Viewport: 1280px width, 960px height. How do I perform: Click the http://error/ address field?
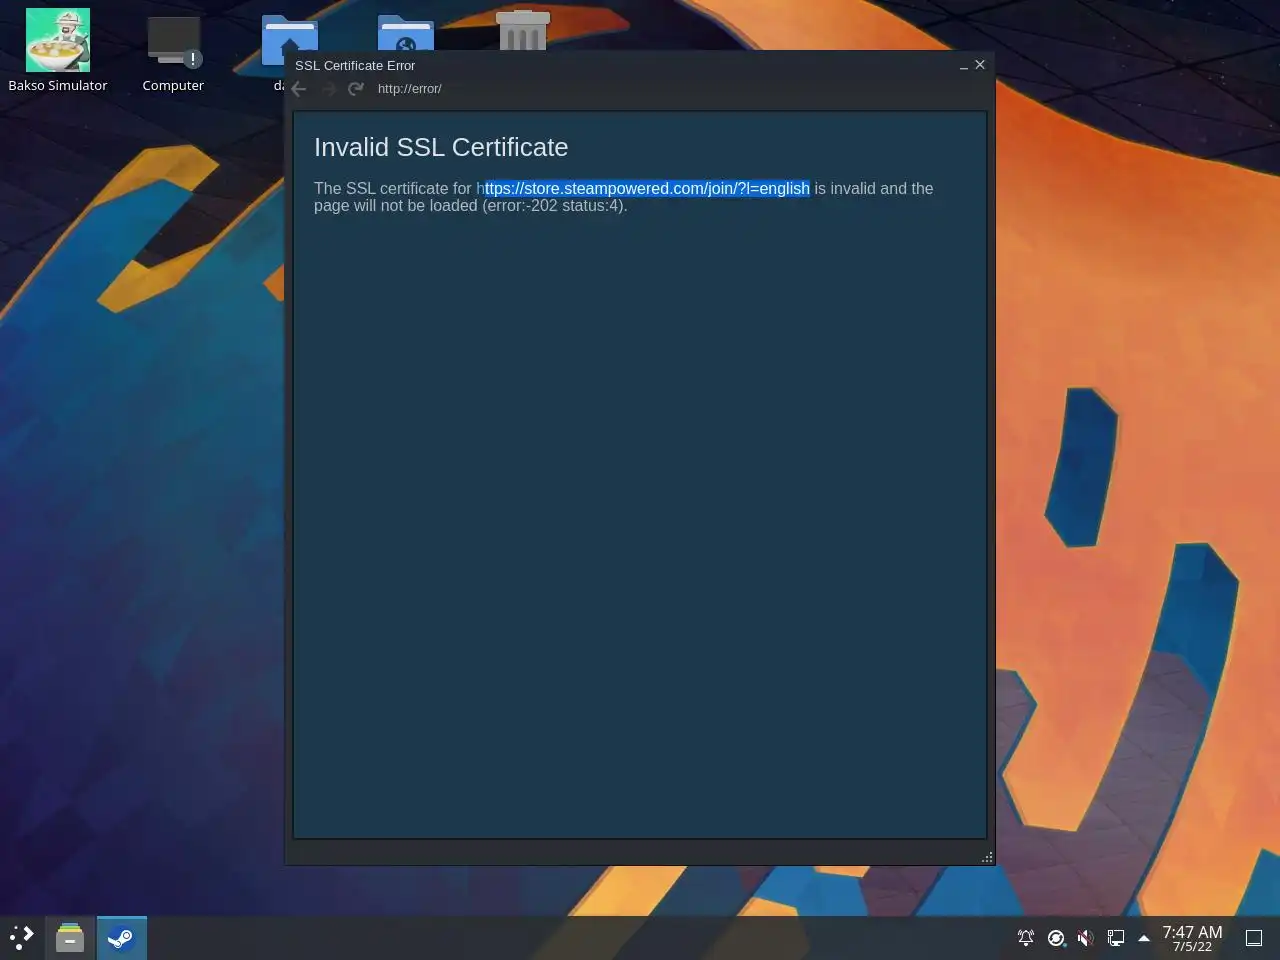(409, 89)
